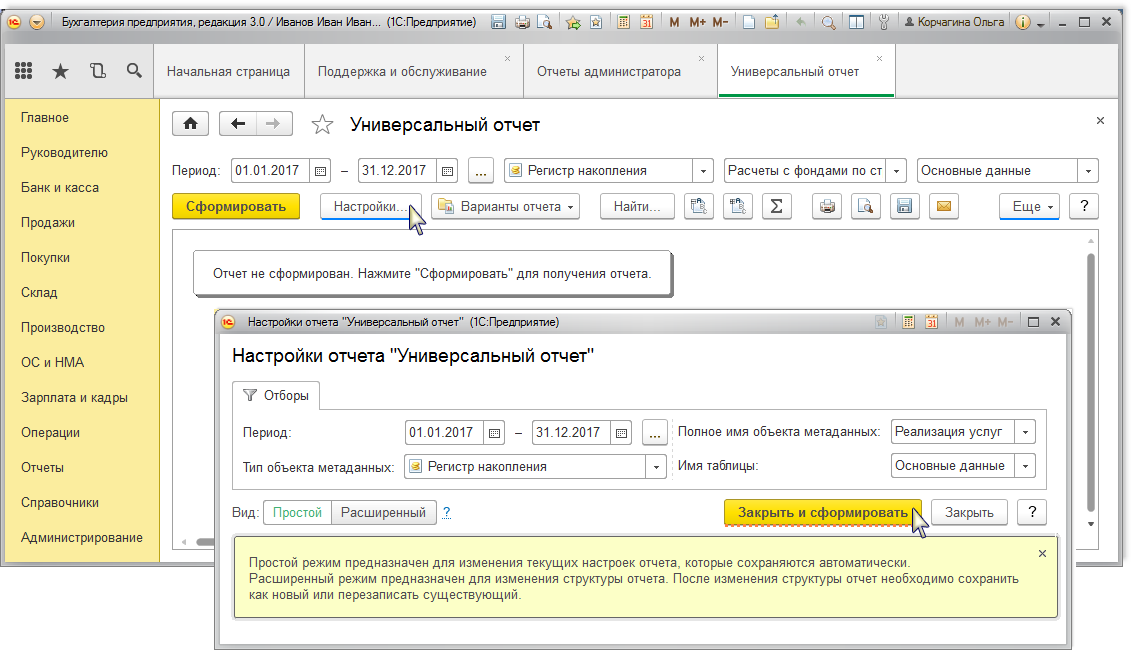Open the calculator in main title bar
The image size is (1131, 650).
click(623, 22)
